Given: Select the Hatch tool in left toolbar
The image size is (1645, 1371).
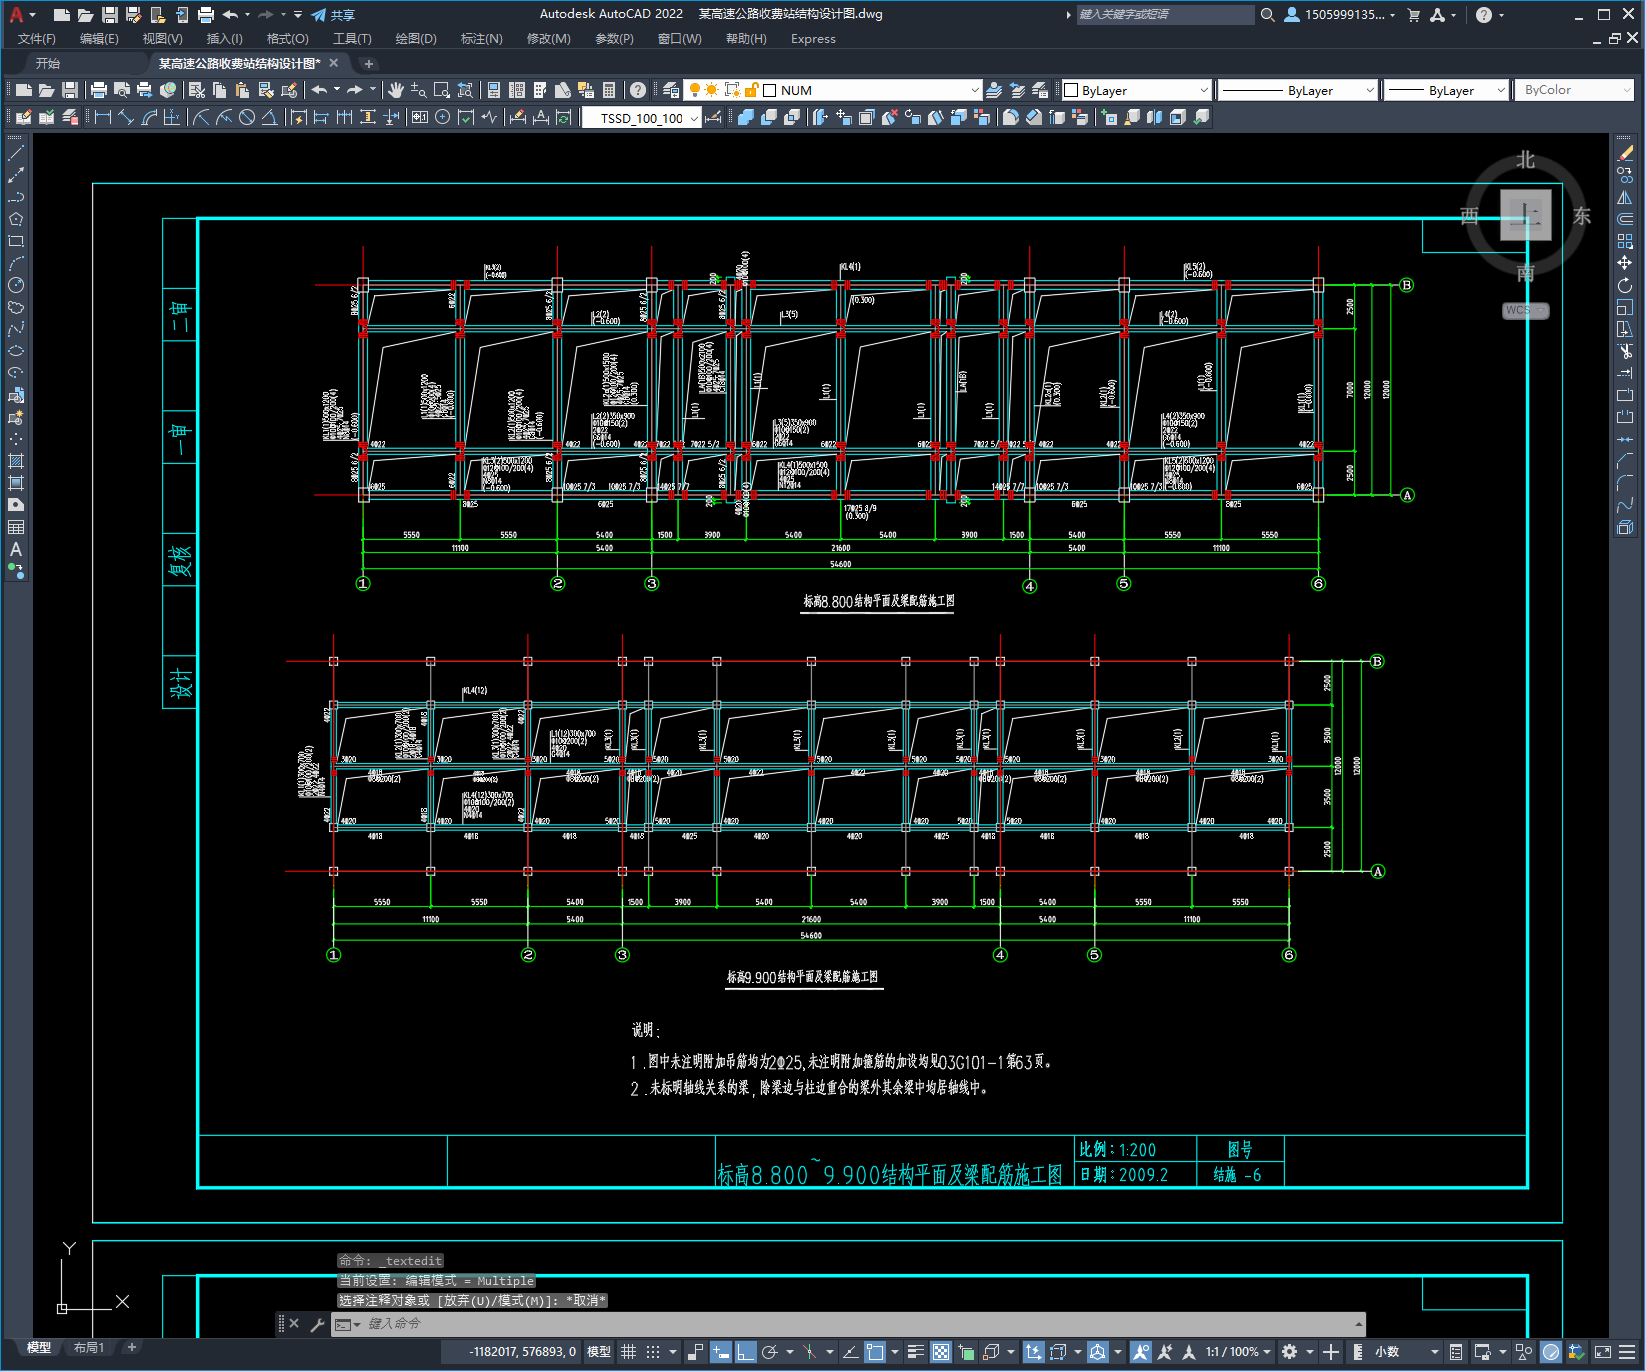Looking at the screenshot, I should (x=16, y=461).
